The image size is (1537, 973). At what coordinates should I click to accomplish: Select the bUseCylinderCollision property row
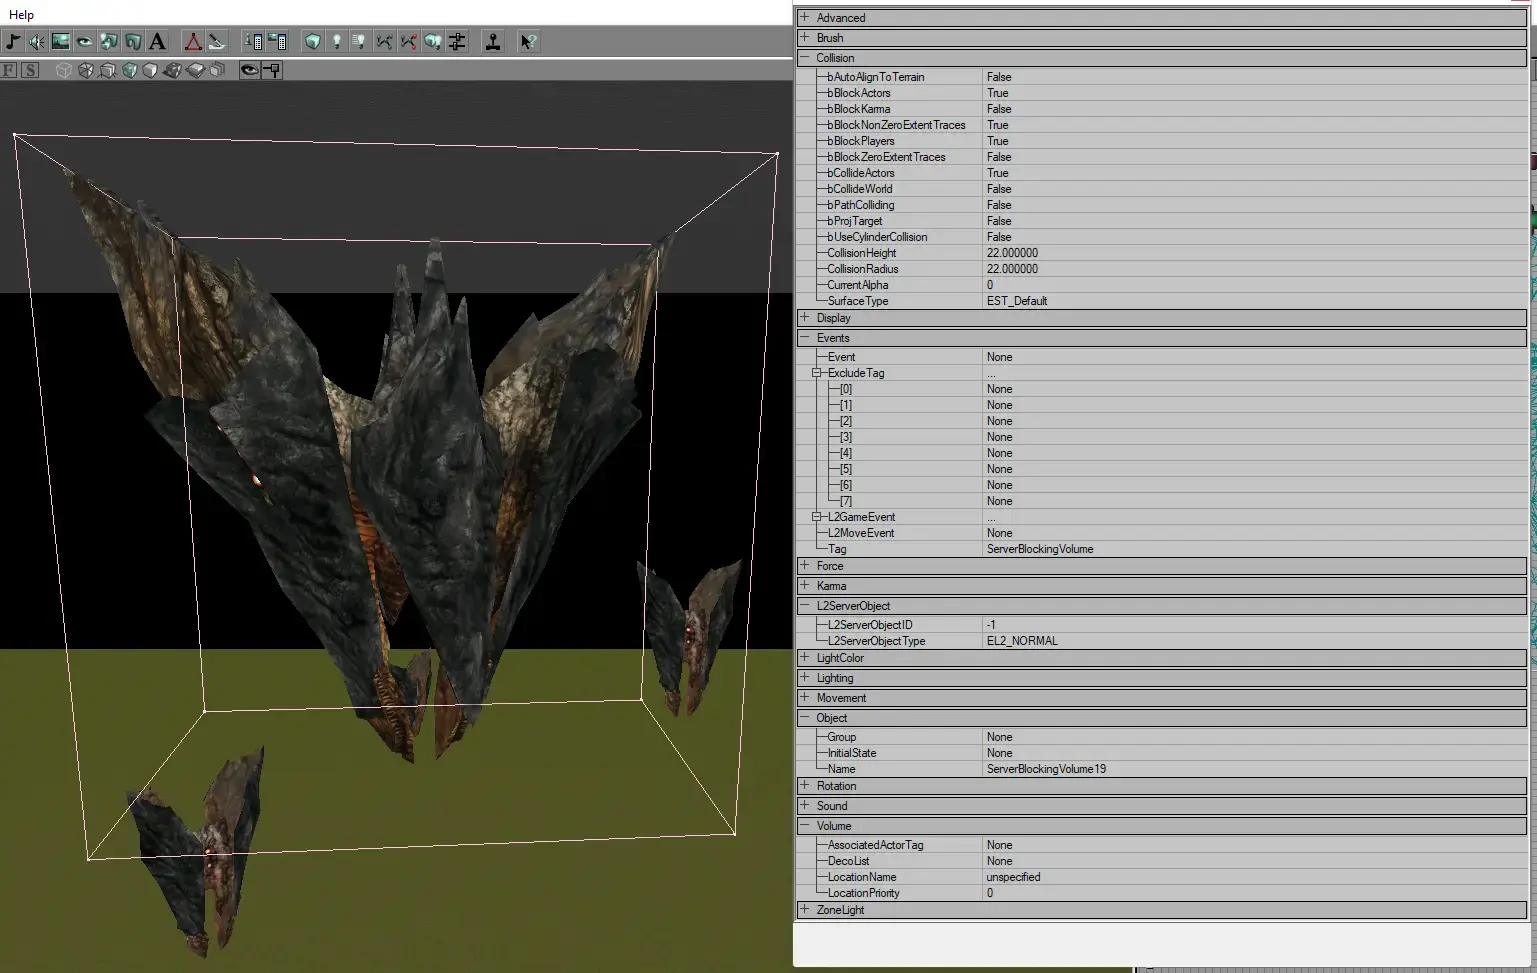[1162, 237]
